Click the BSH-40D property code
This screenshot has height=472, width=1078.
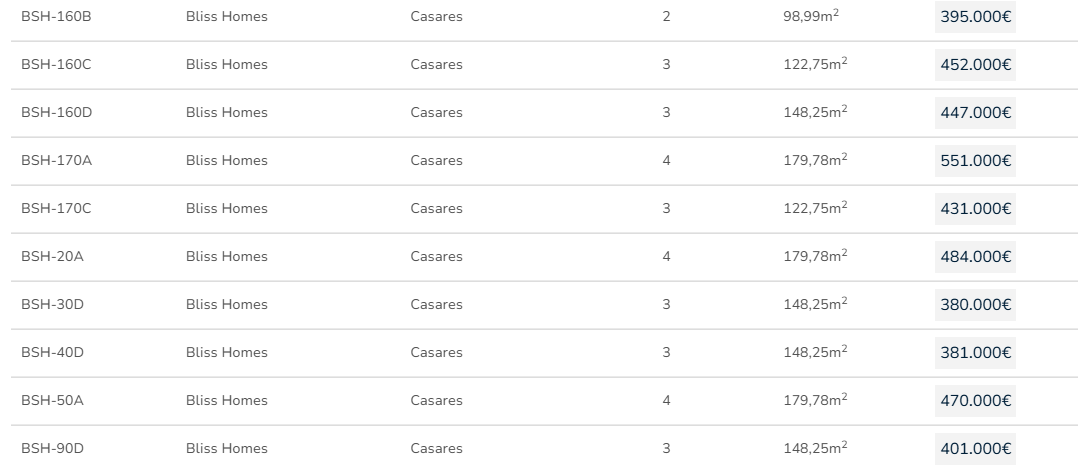pyautogui.click(x=52, y=353)
